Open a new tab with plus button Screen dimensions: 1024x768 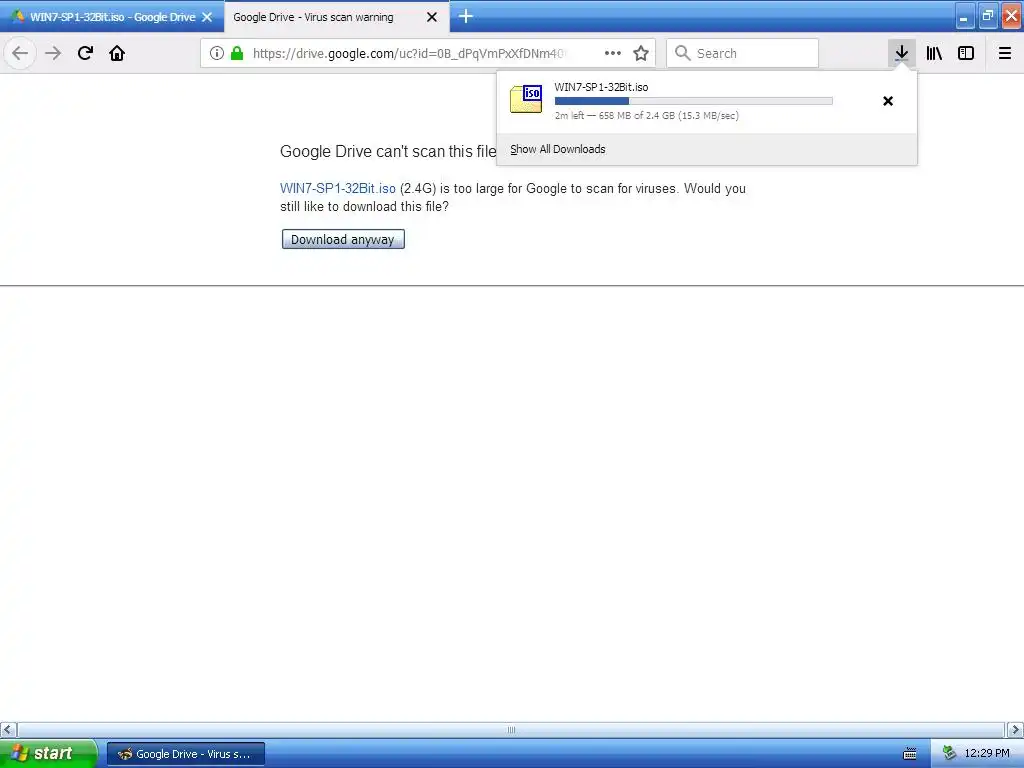pyautogui.click(x=466, y=16)
